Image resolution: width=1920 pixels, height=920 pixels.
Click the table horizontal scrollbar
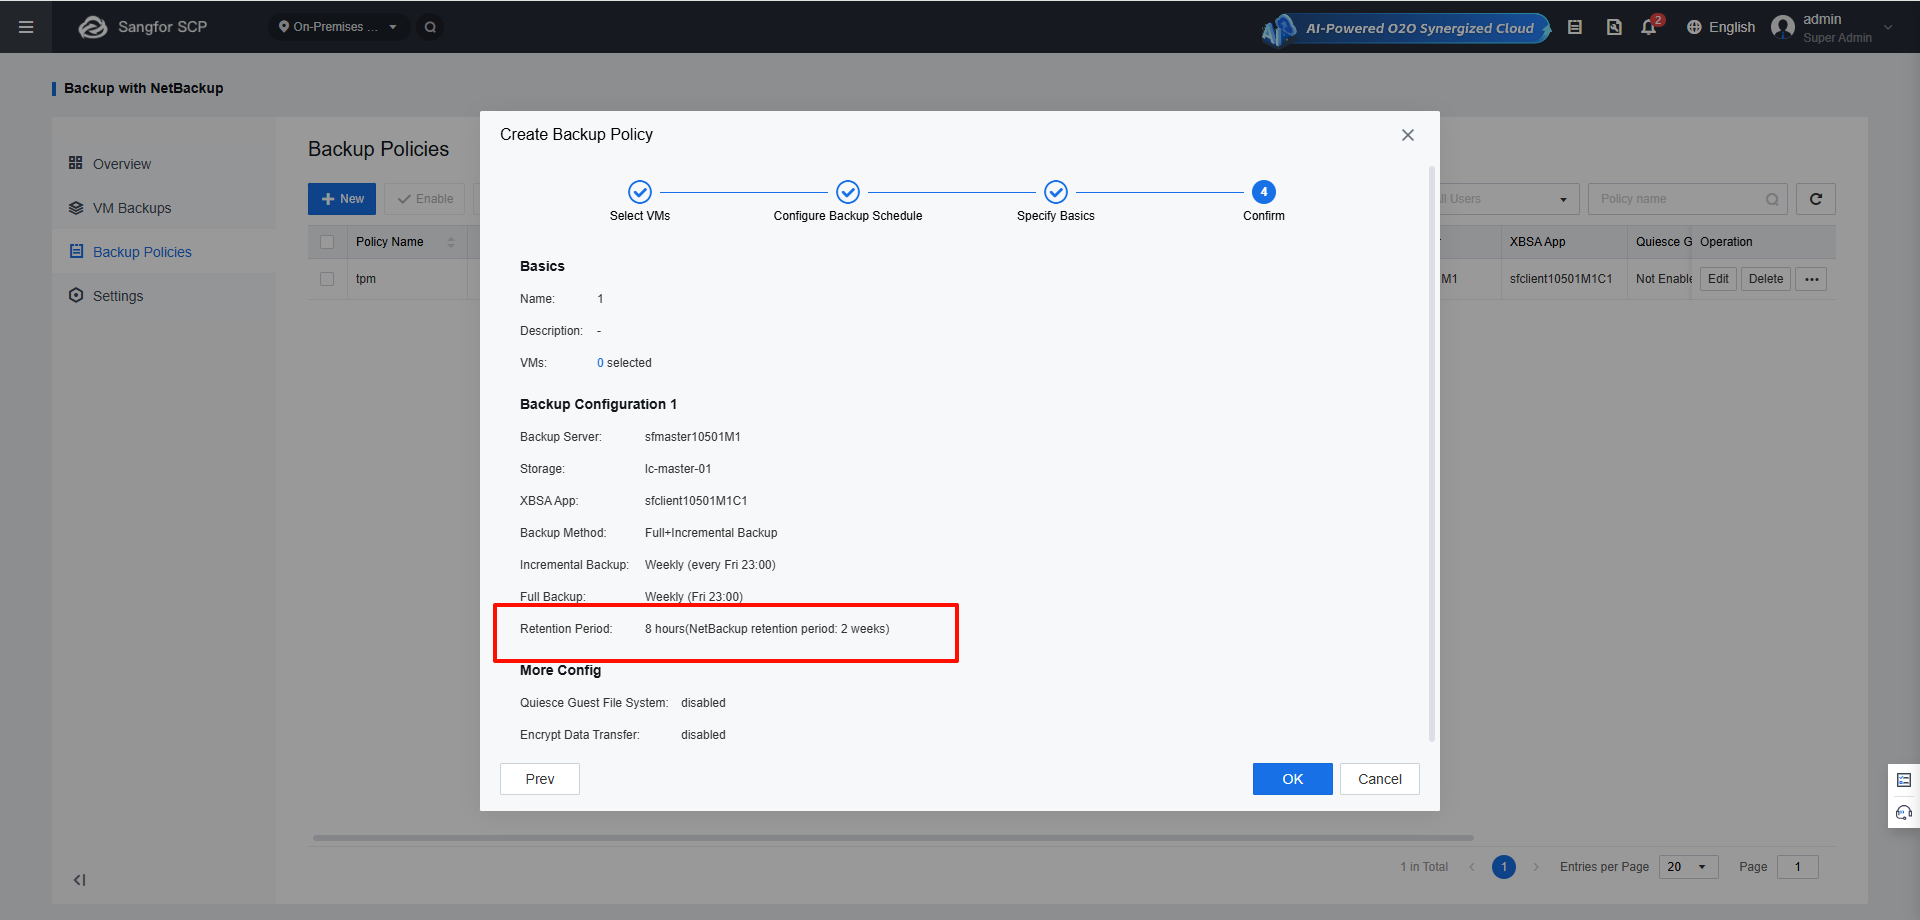(x=893, y=838)
